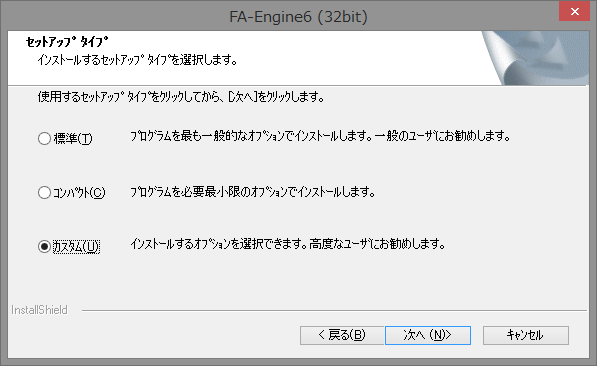This screenshot has width=597, height=366.
Task: Click the 必要最小限 description for compact install
Action: coord(252,192)
